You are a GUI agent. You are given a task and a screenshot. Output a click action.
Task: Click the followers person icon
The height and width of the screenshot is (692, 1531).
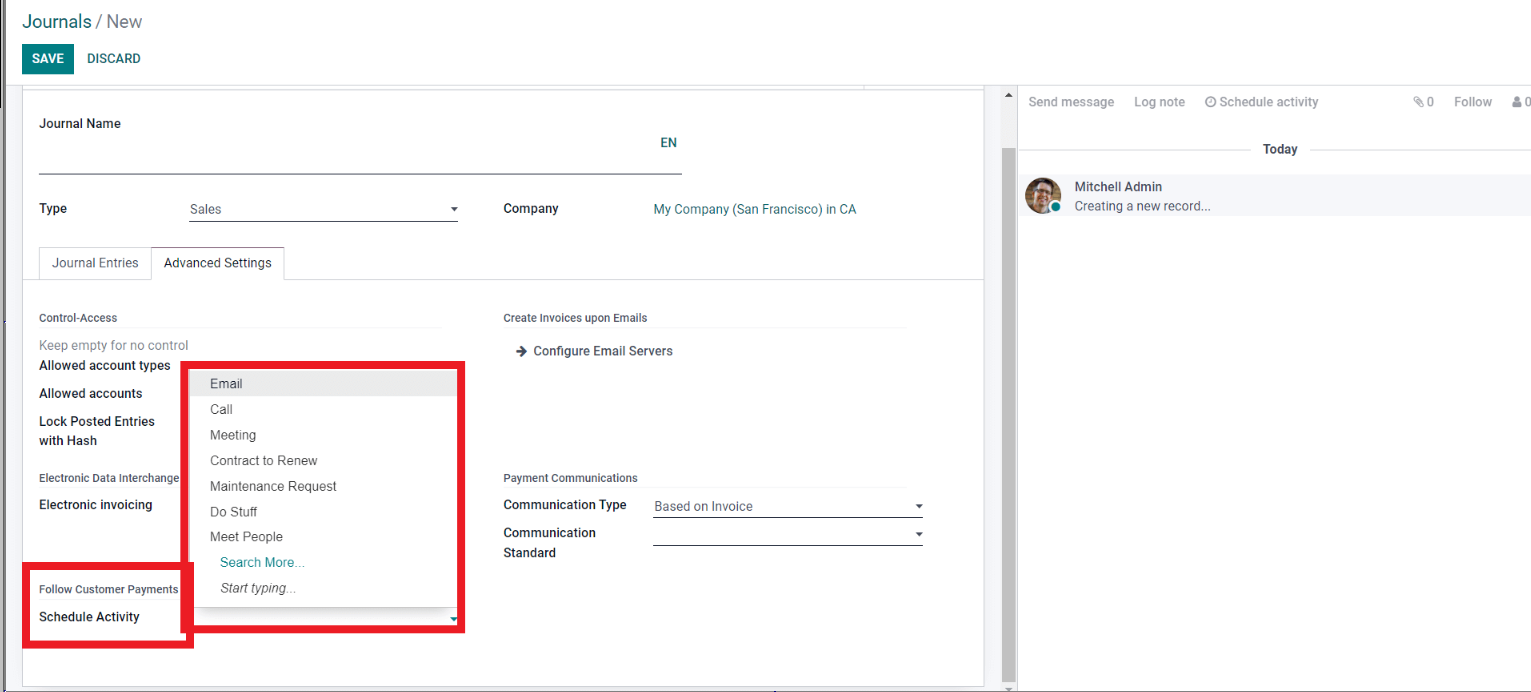[1517, 102]
